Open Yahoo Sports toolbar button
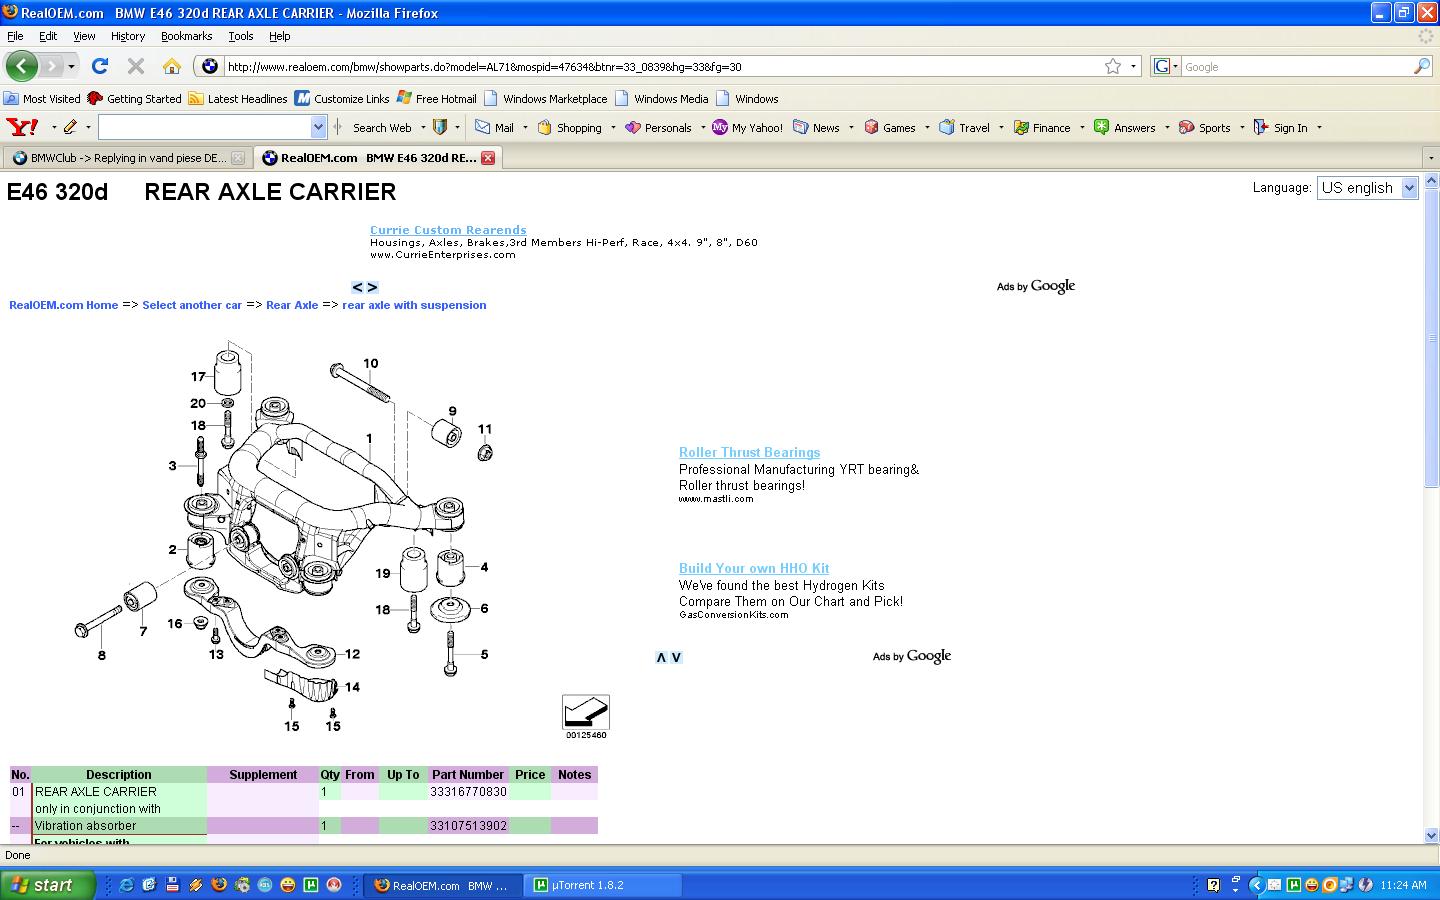 1204,127
